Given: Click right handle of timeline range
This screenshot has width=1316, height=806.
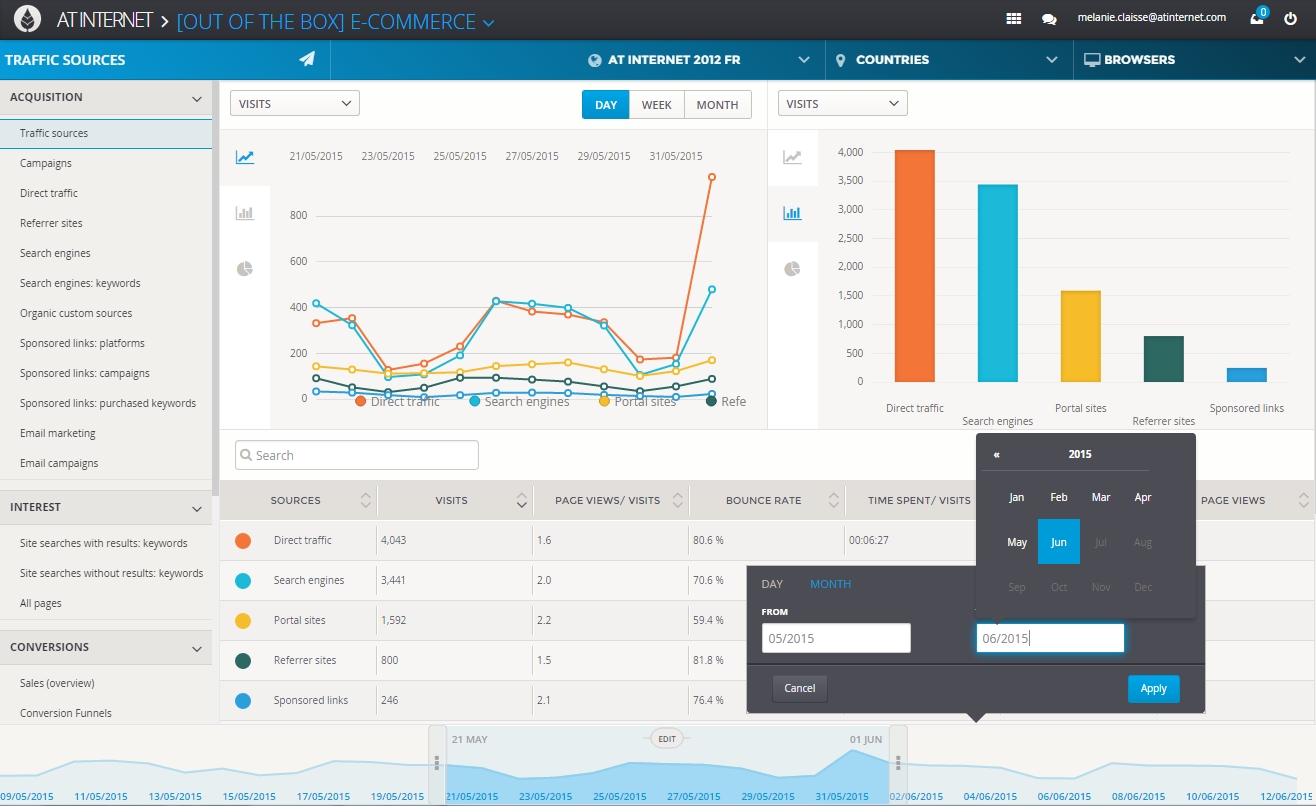Looking at the screenshot, I should click(898, 763).
